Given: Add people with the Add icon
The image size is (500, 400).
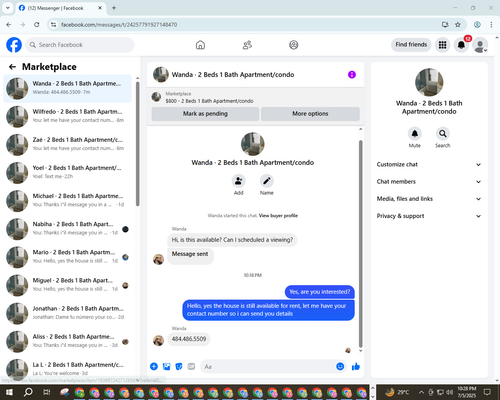Looking at the screenshot, I should [x=239, y=181].
